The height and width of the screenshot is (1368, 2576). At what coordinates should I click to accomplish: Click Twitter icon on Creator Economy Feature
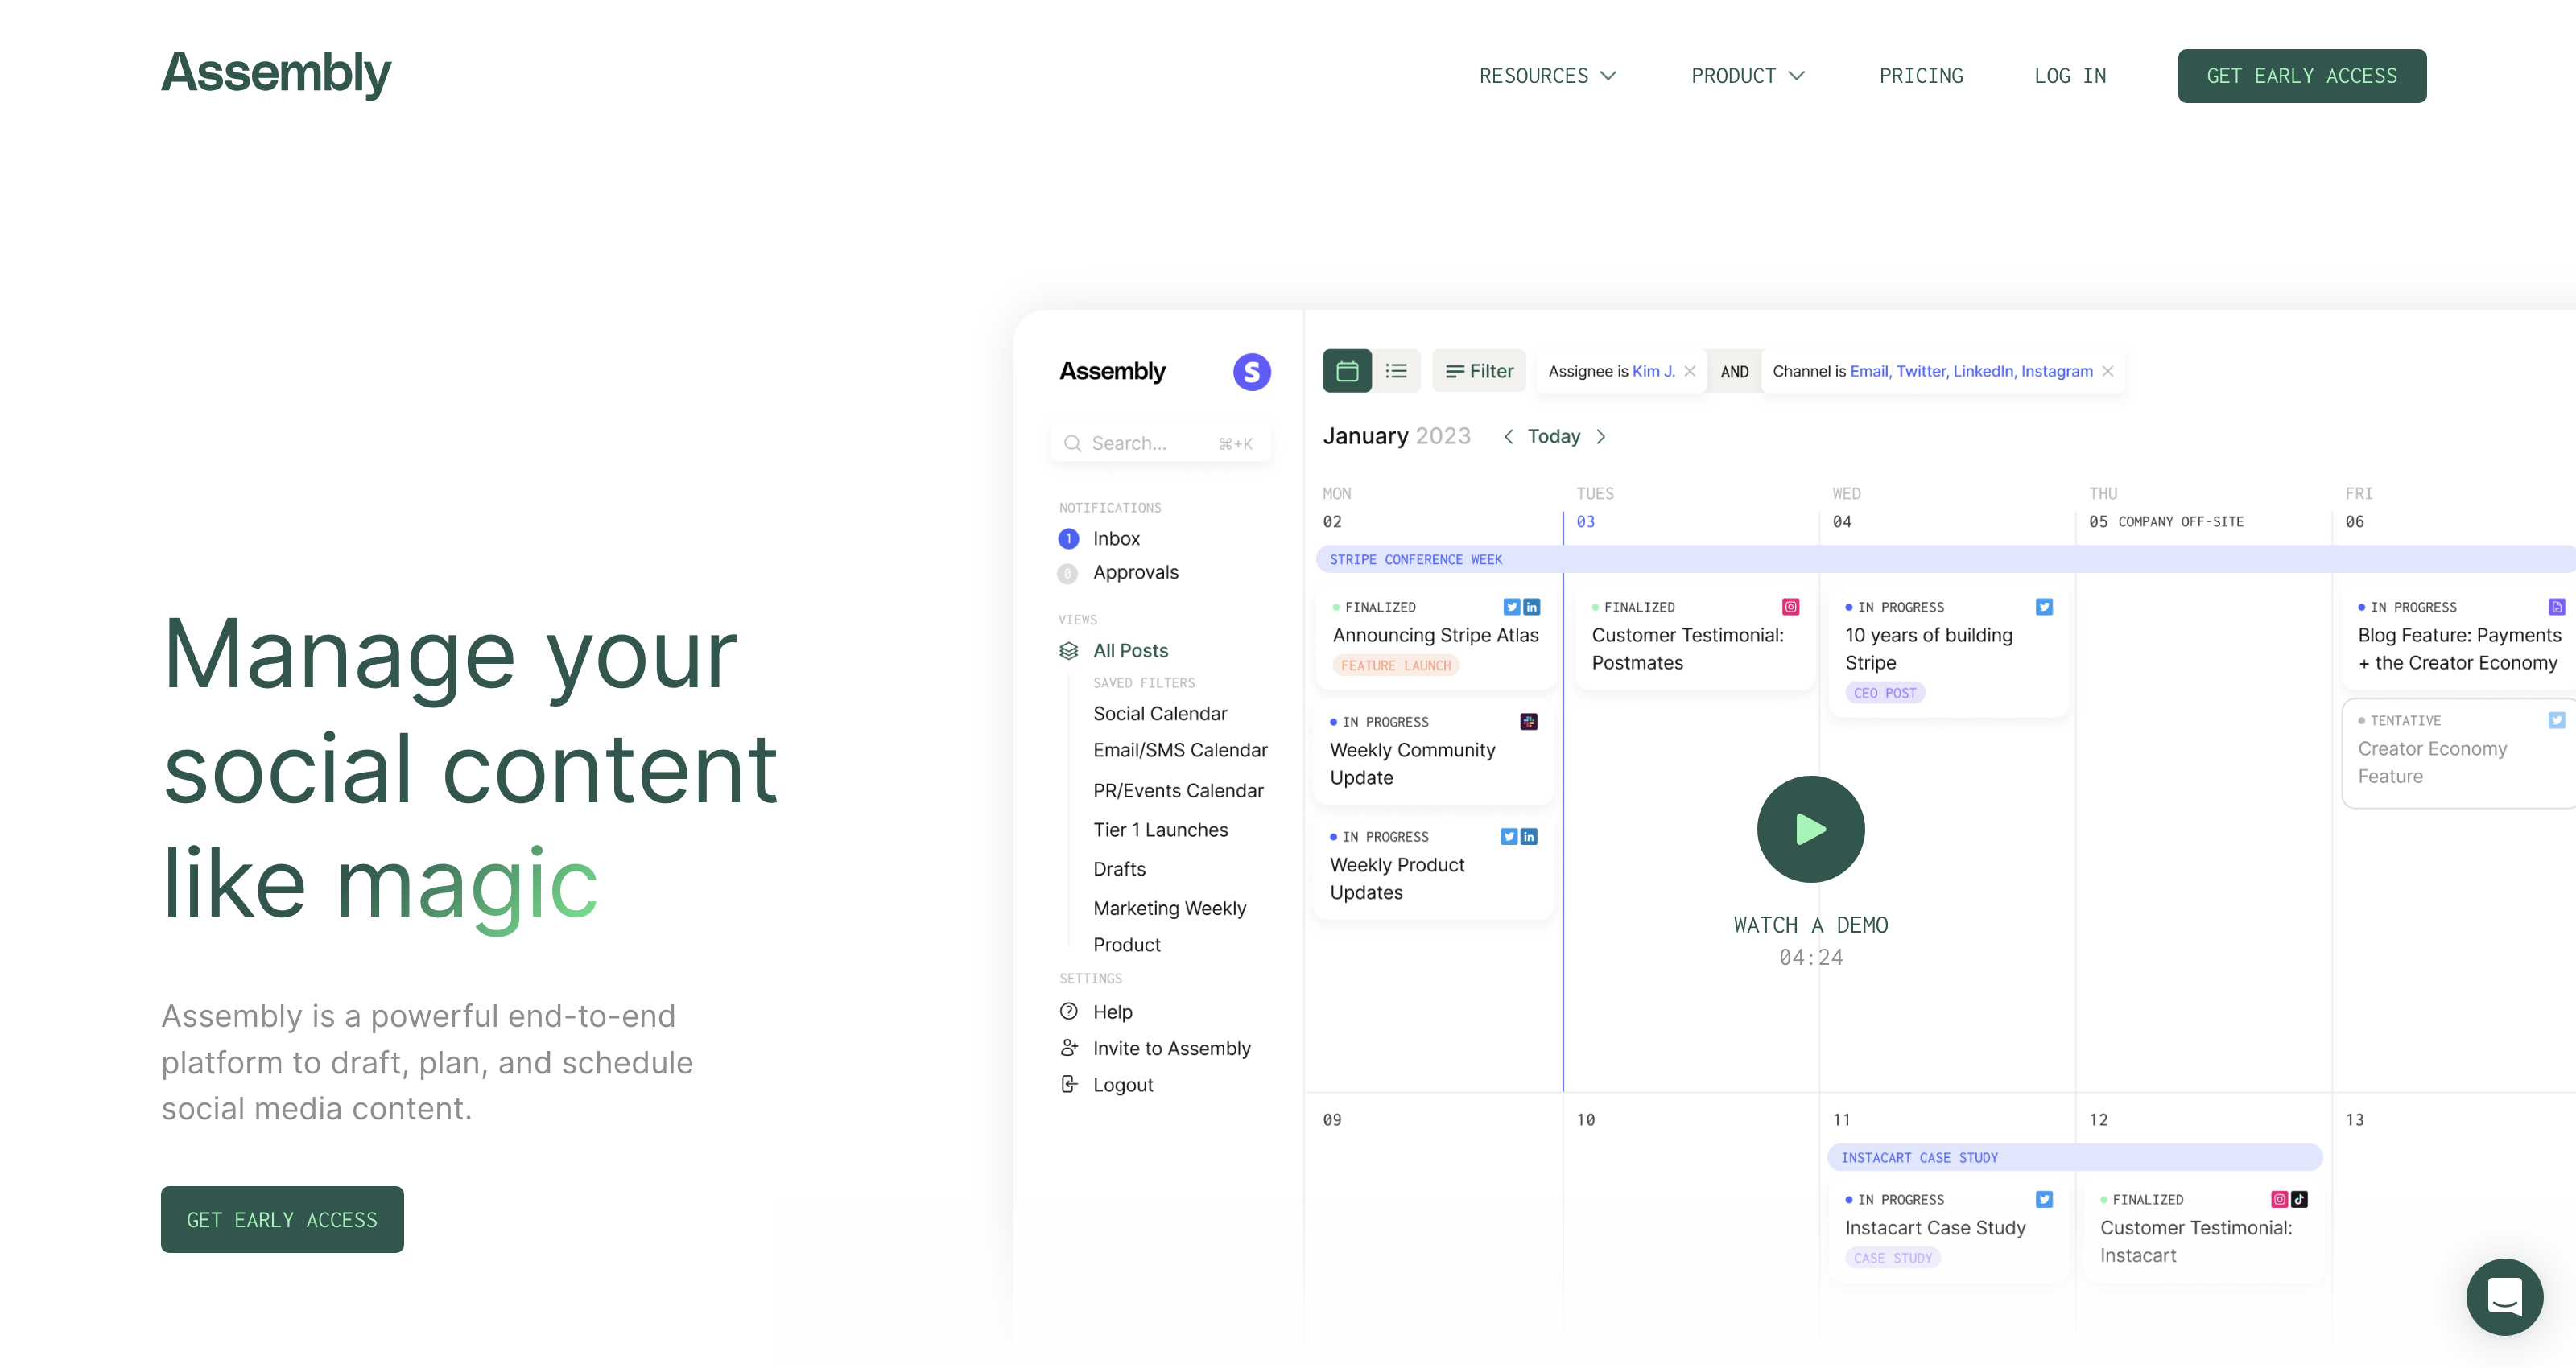click(x=2557, y=721)
